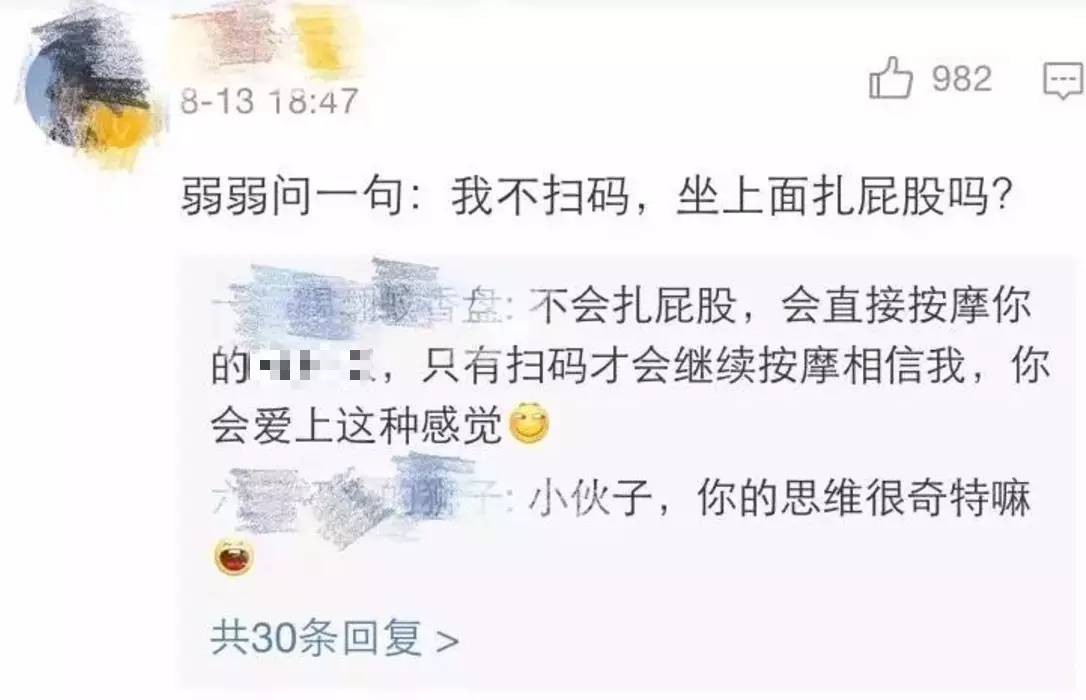Click the pixelated censored word after 的
Viewport: 1086px width, 700px height.
point(310,366)
